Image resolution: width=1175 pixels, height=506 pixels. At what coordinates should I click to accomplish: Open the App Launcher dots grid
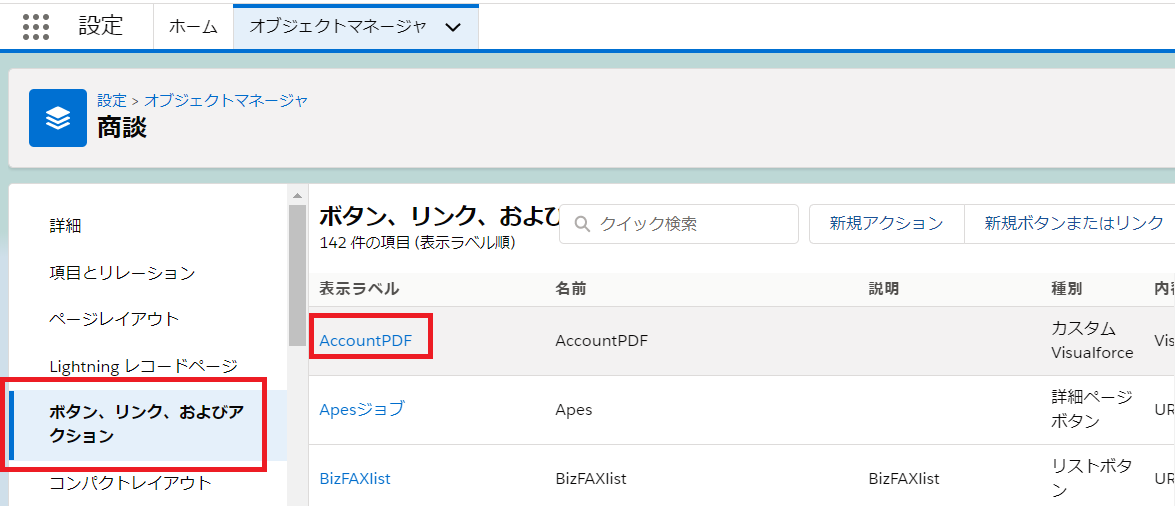36,27
